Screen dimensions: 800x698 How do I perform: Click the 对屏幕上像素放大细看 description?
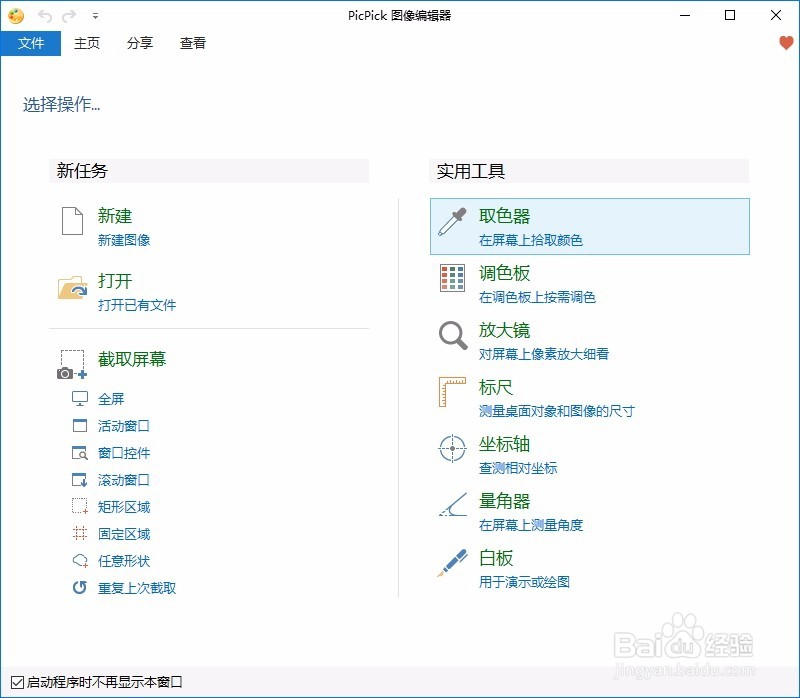click(x=544, y=354)
